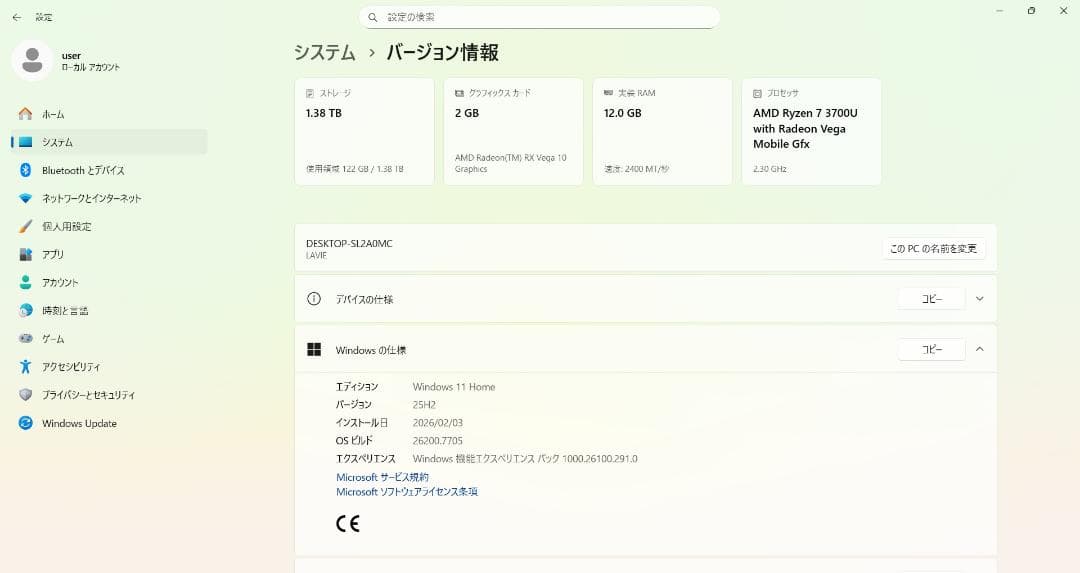This screenshot has width=1080, height=573.
Task: Click the Windows Update sync icon
Action: pyautogui.click(x=25, y=423)
